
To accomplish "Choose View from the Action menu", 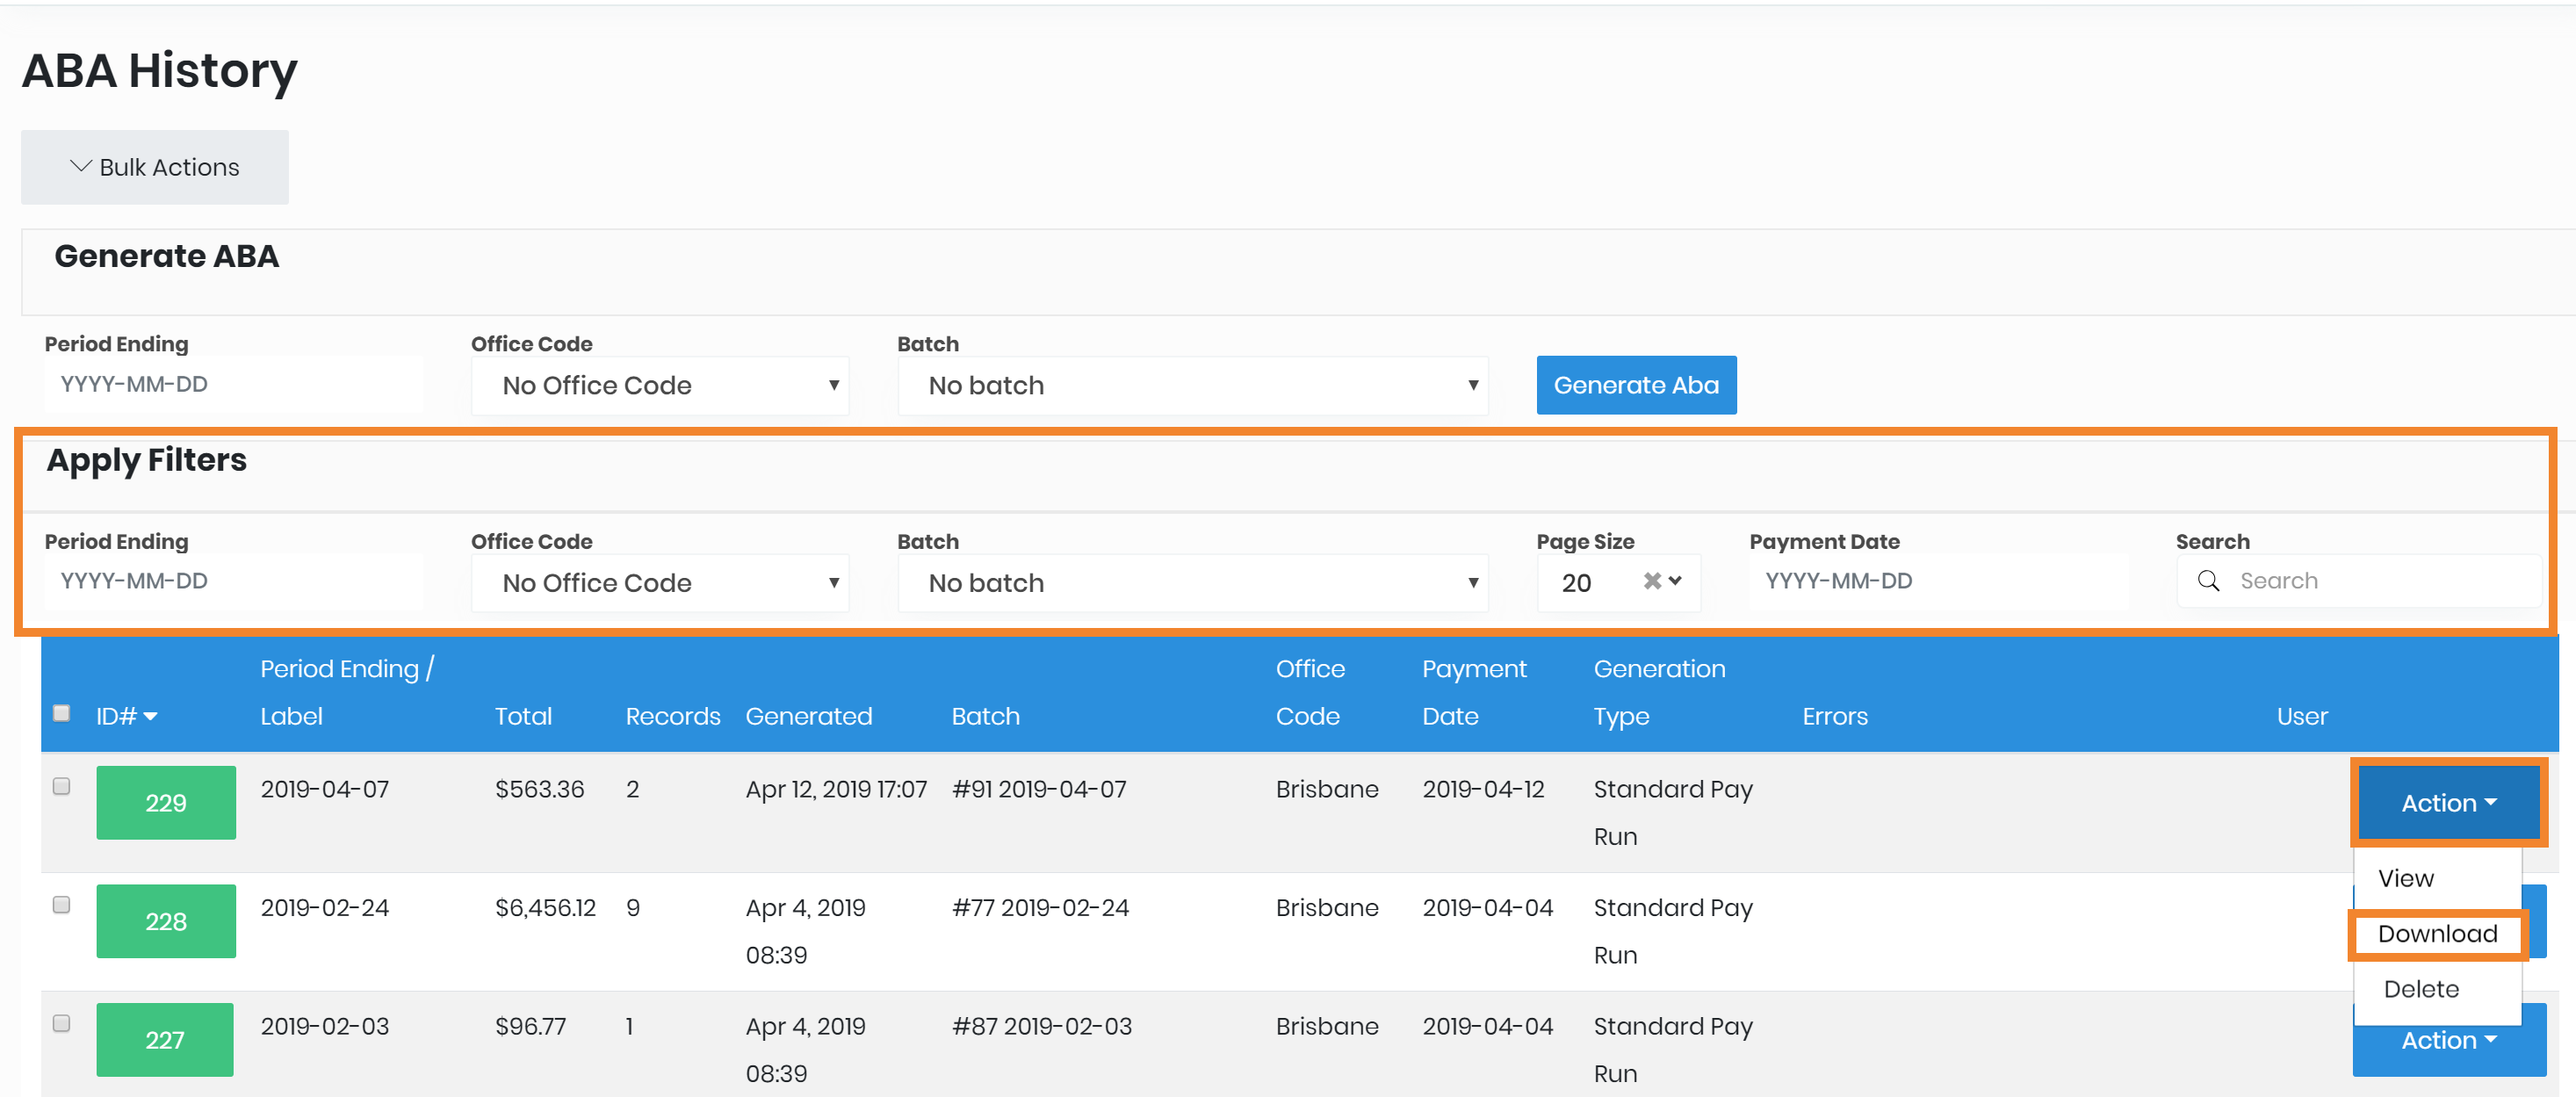I will point(2405,878).
